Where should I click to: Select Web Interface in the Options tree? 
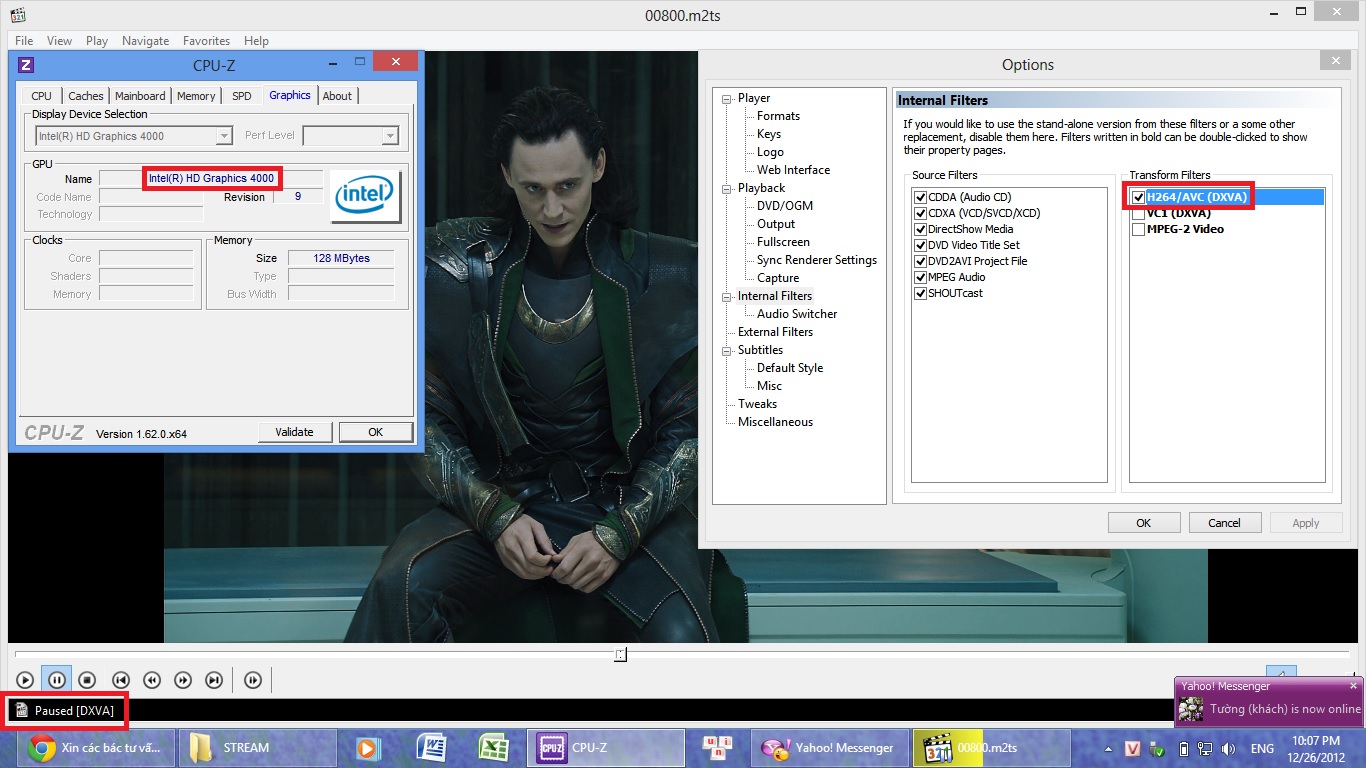(793, 170)
